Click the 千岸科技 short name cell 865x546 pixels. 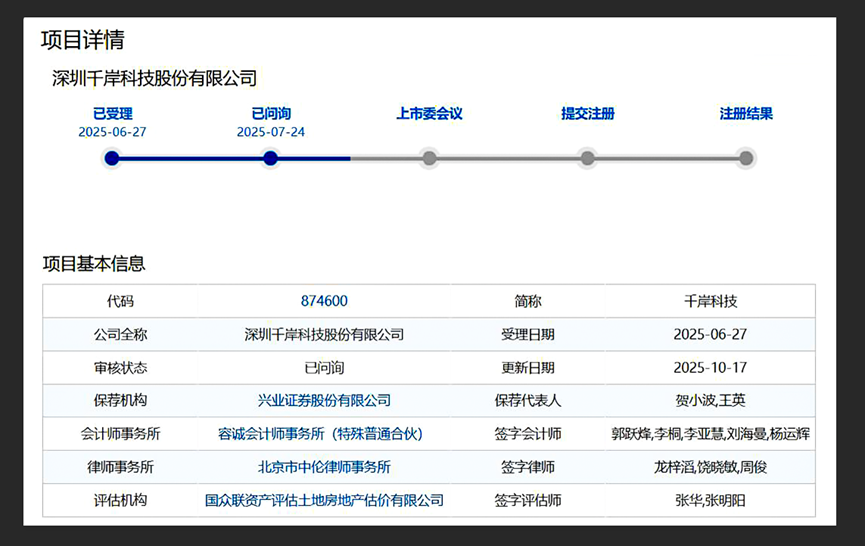tap(711, 301)
